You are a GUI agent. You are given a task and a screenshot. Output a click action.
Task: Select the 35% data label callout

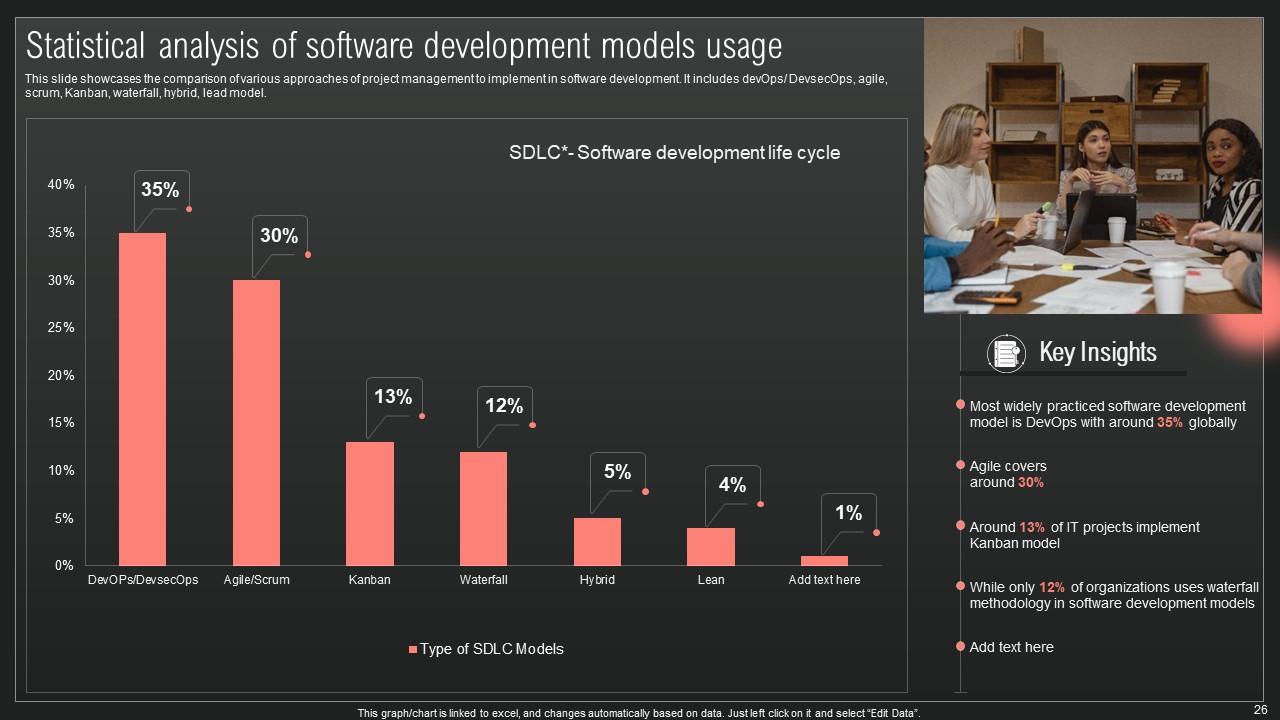(160, 190)
